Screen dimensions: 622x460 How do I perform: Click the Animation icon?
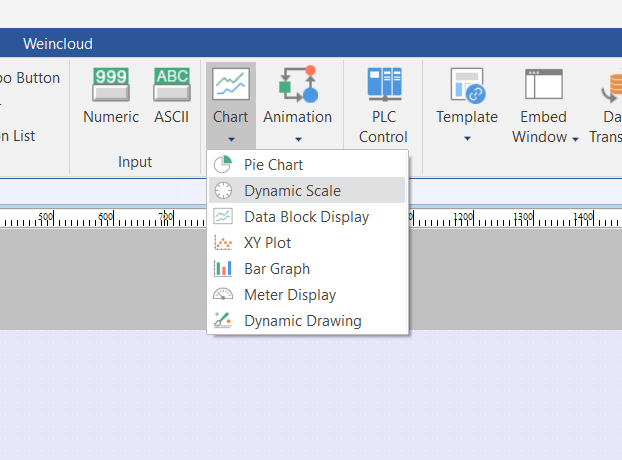(297, 85)
